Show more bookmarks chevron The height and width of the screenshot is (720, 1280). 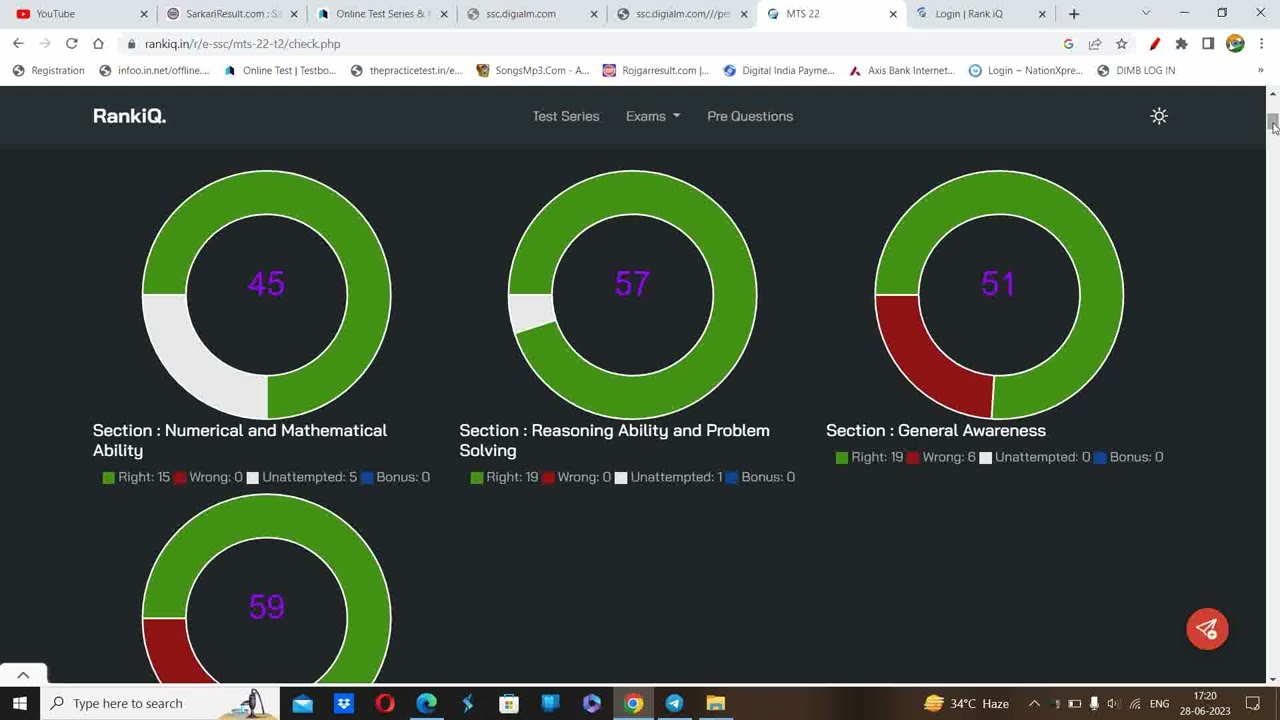1261,70
